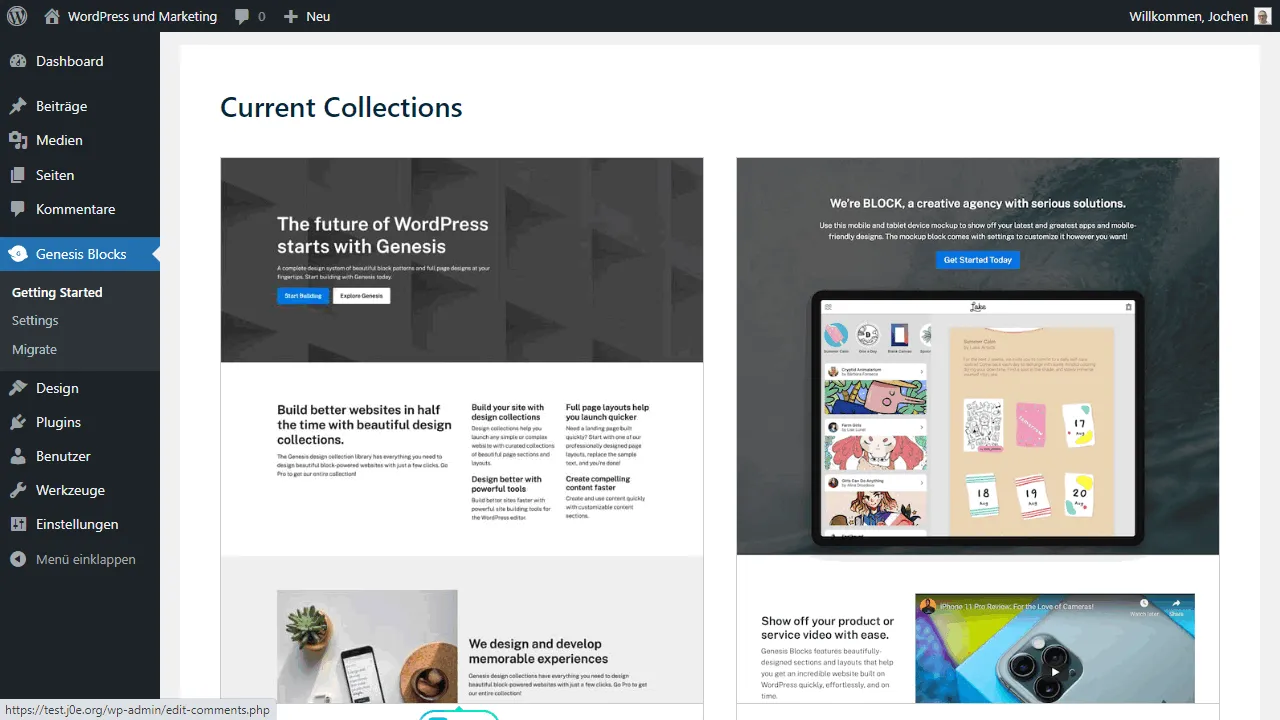Viewport: 1280px width, 720px height.
Task: Click the Werkzeuge wrench icon
Action: coord(18,490)
